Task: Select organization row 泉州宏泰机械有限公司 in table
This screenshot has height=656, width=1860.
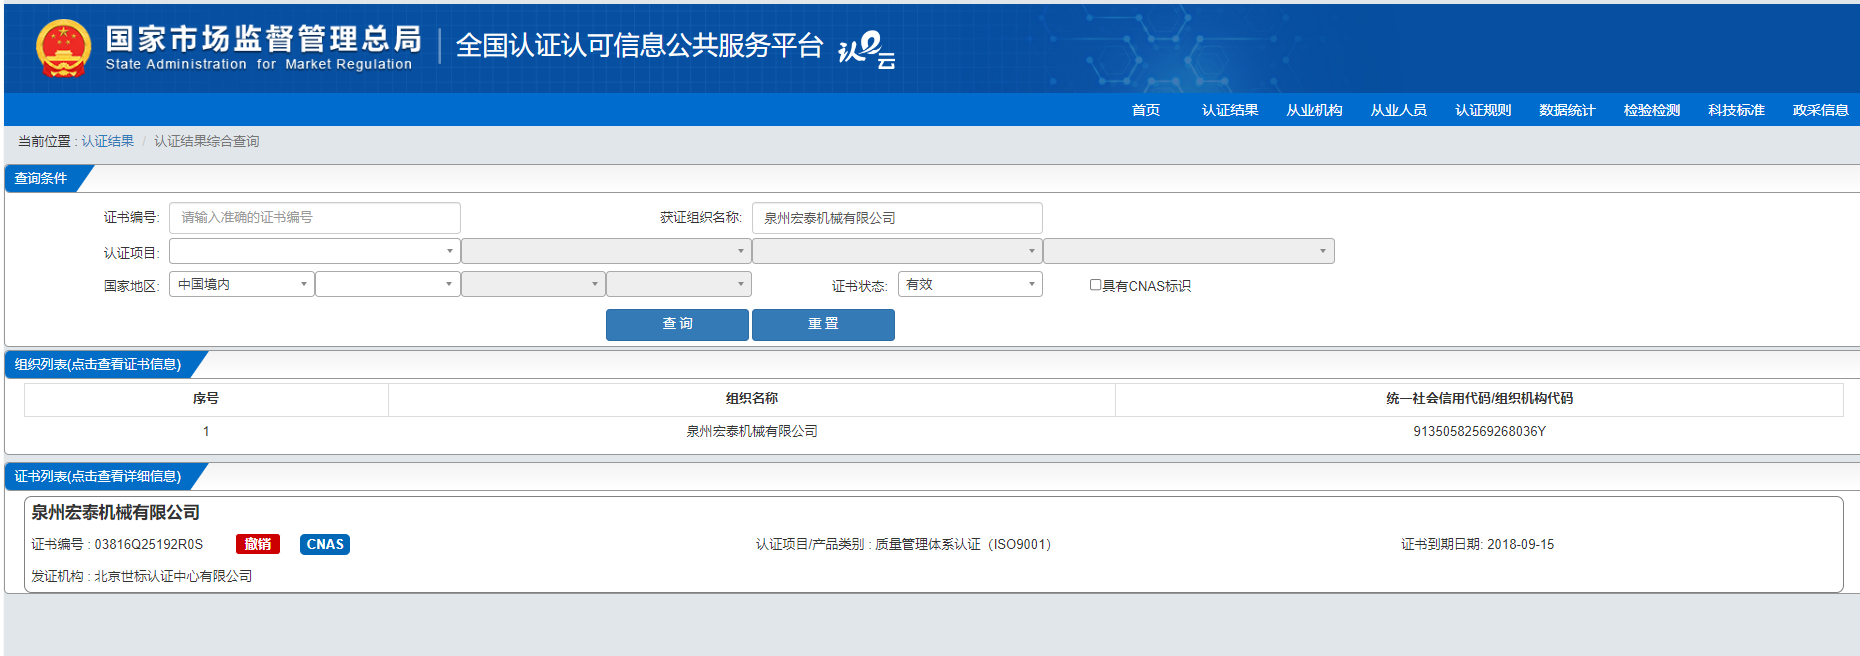Action: tap(752, 431)
